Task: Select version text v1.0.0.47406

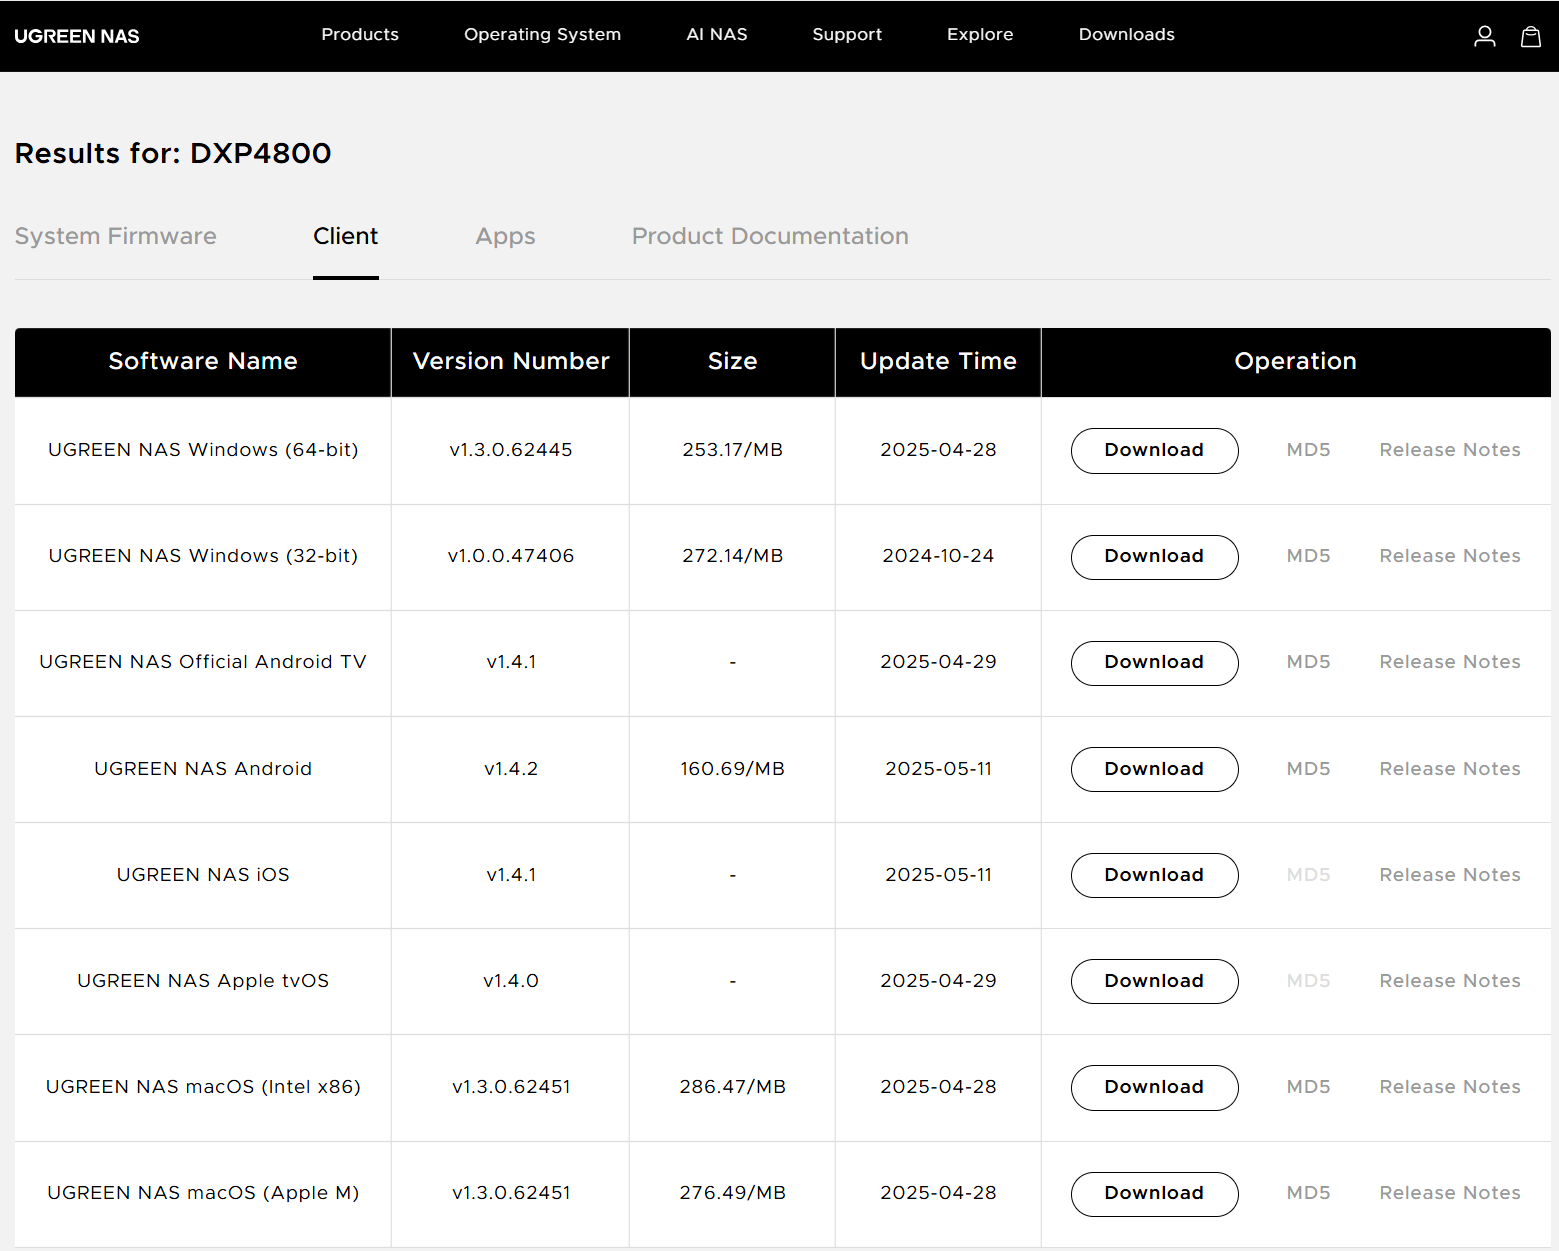Action: click(511, 556)
